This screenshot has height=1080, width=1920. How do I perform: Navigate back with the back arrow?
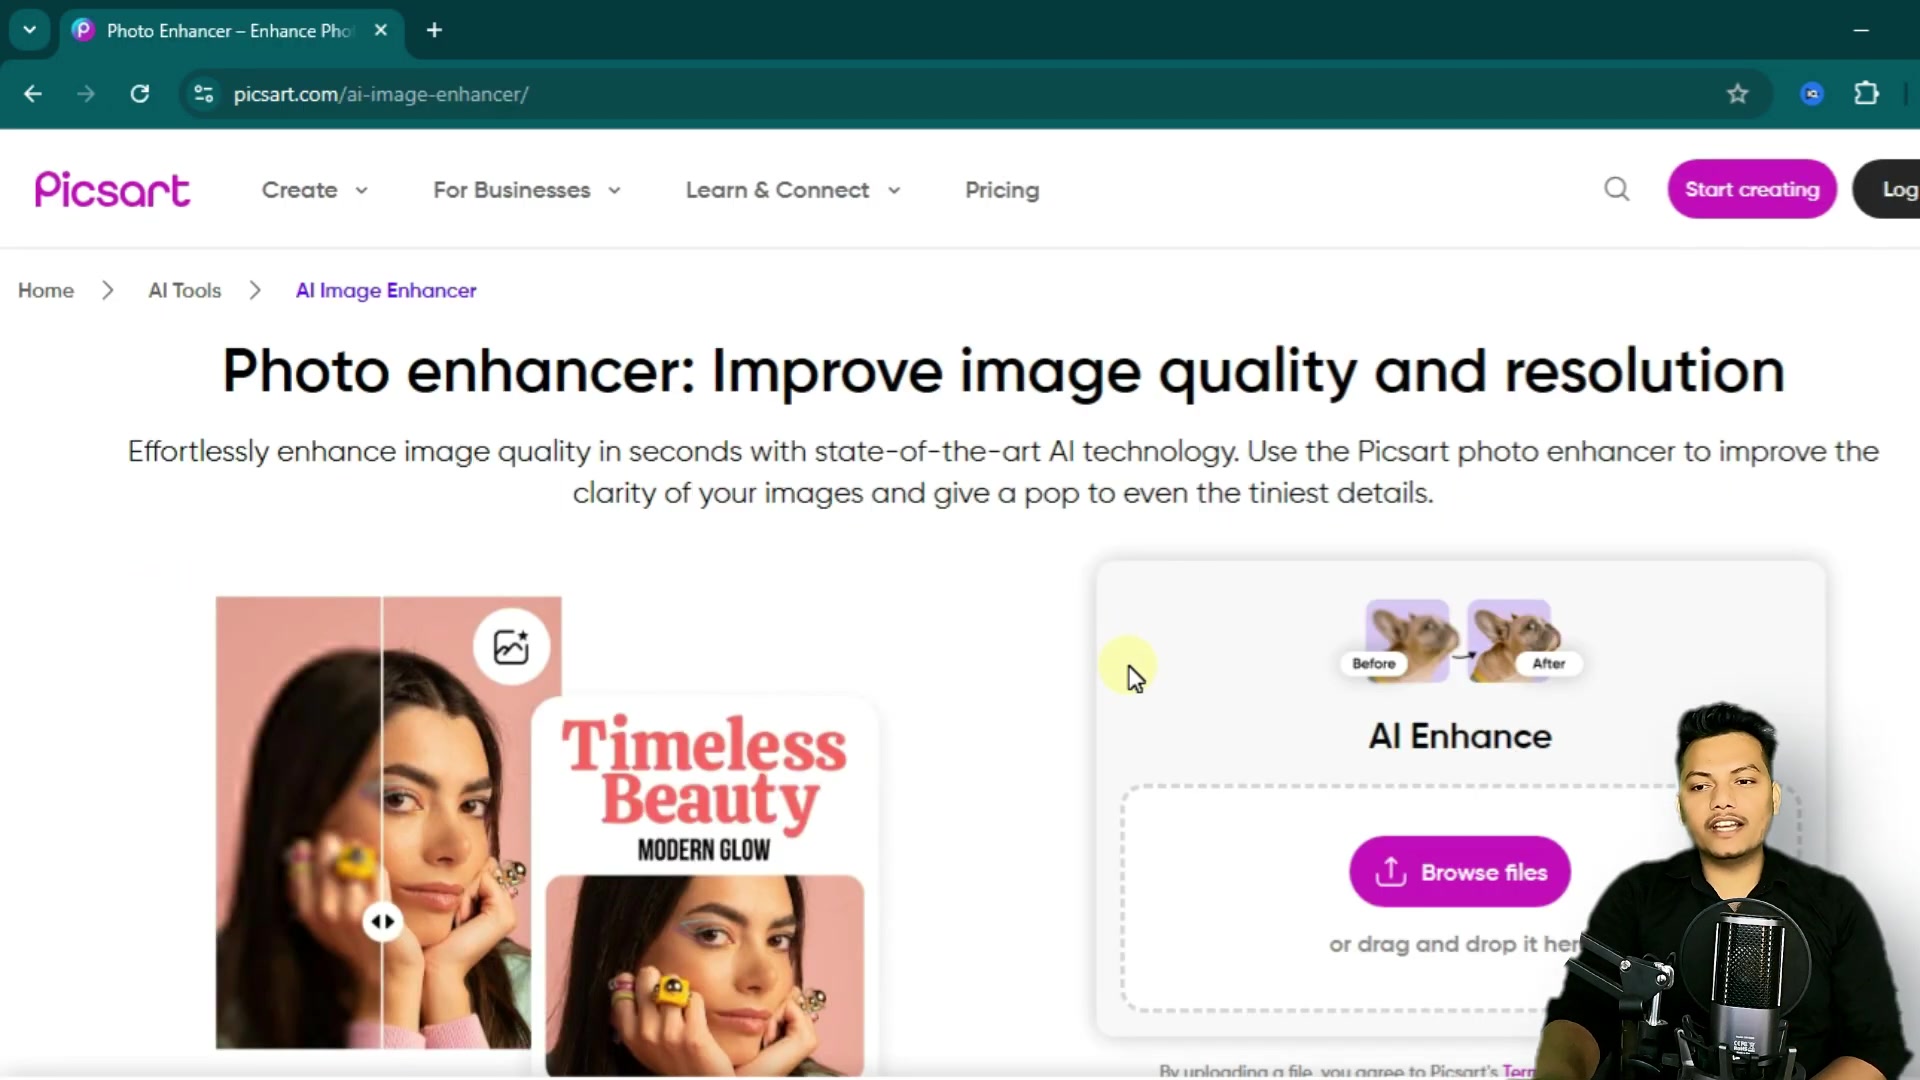33,94
